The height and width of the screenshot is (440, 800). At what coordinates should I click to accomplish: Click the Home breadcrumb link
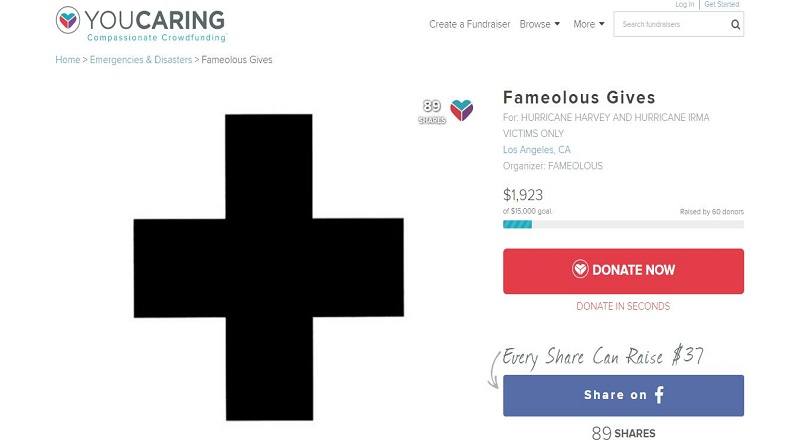coord(67,60)
